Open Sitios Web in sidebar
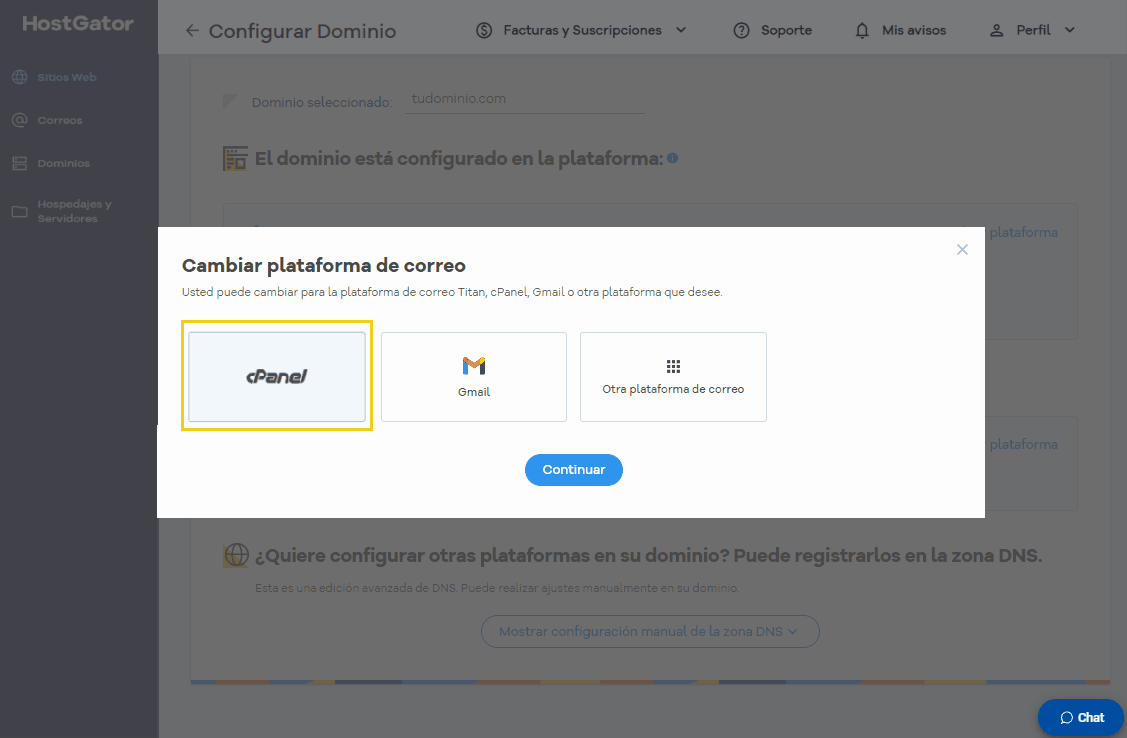1127x738 pixels. [x=67, y=78]
